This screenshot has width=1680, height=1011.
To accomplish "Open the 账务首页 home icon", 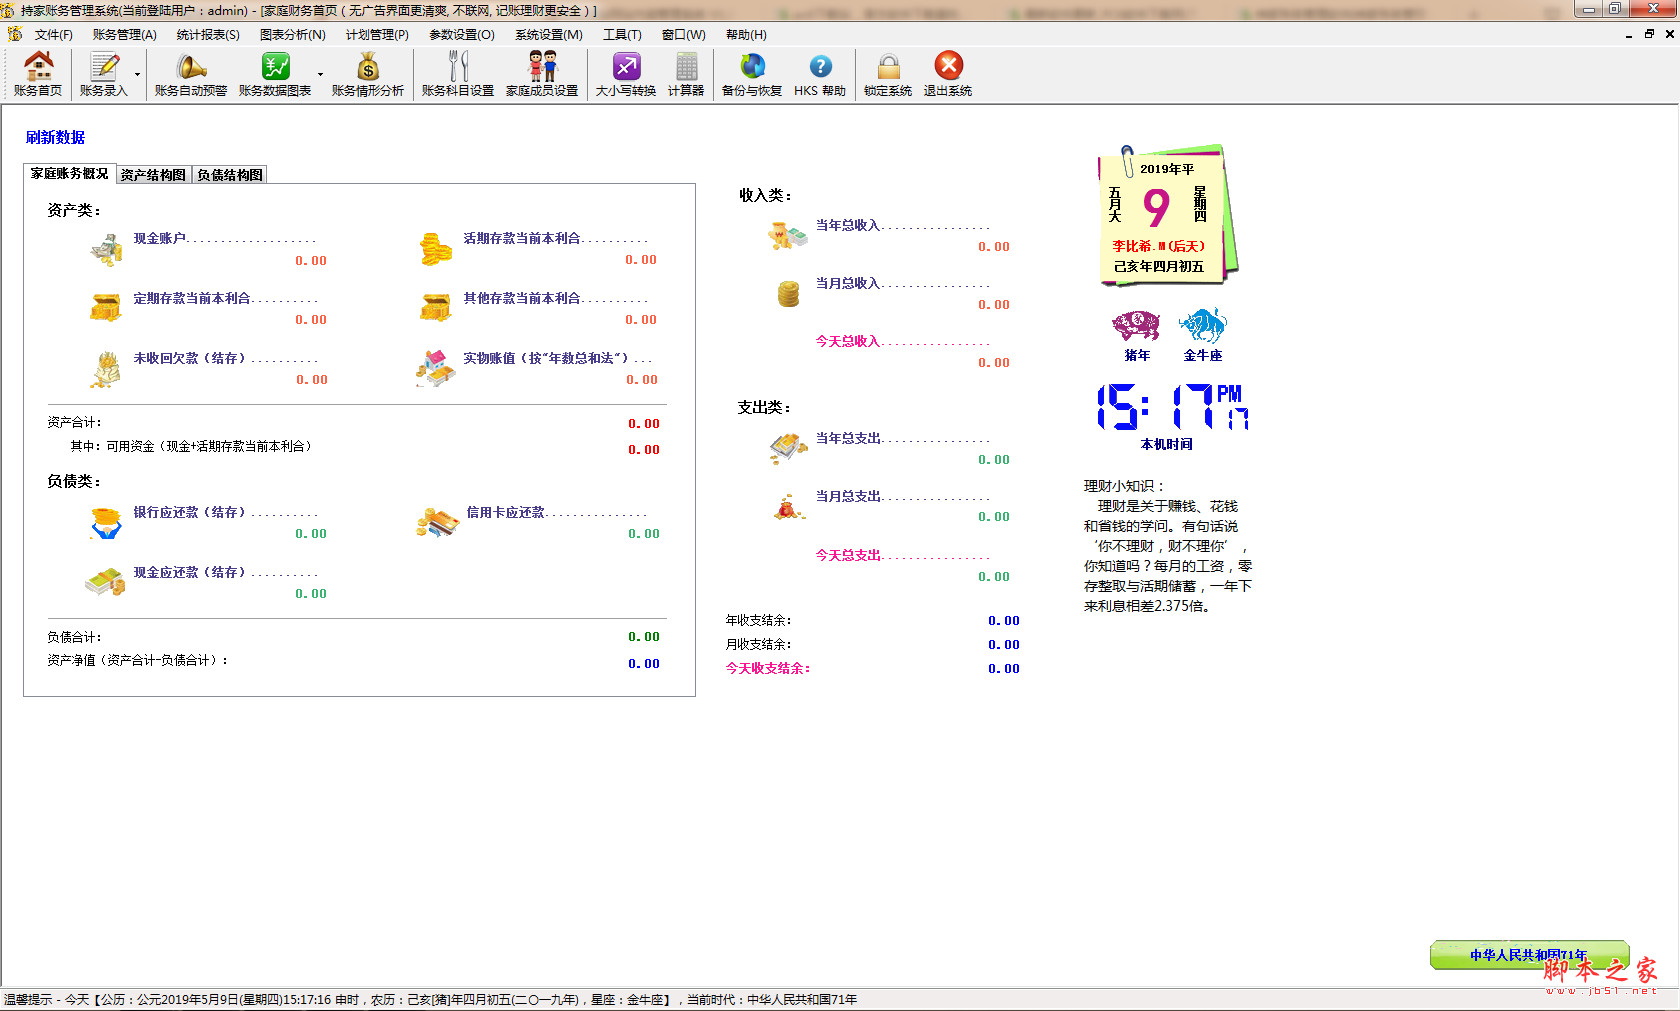I will point(38,74).
